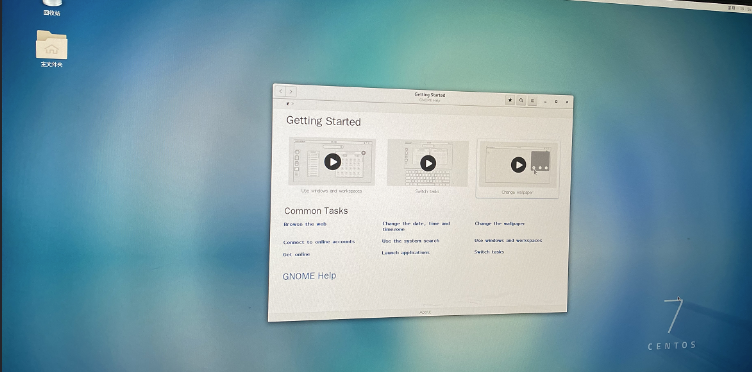Bookmark this page with the star icon
Viewport: 752px width, 372px height.
point(510,100)
